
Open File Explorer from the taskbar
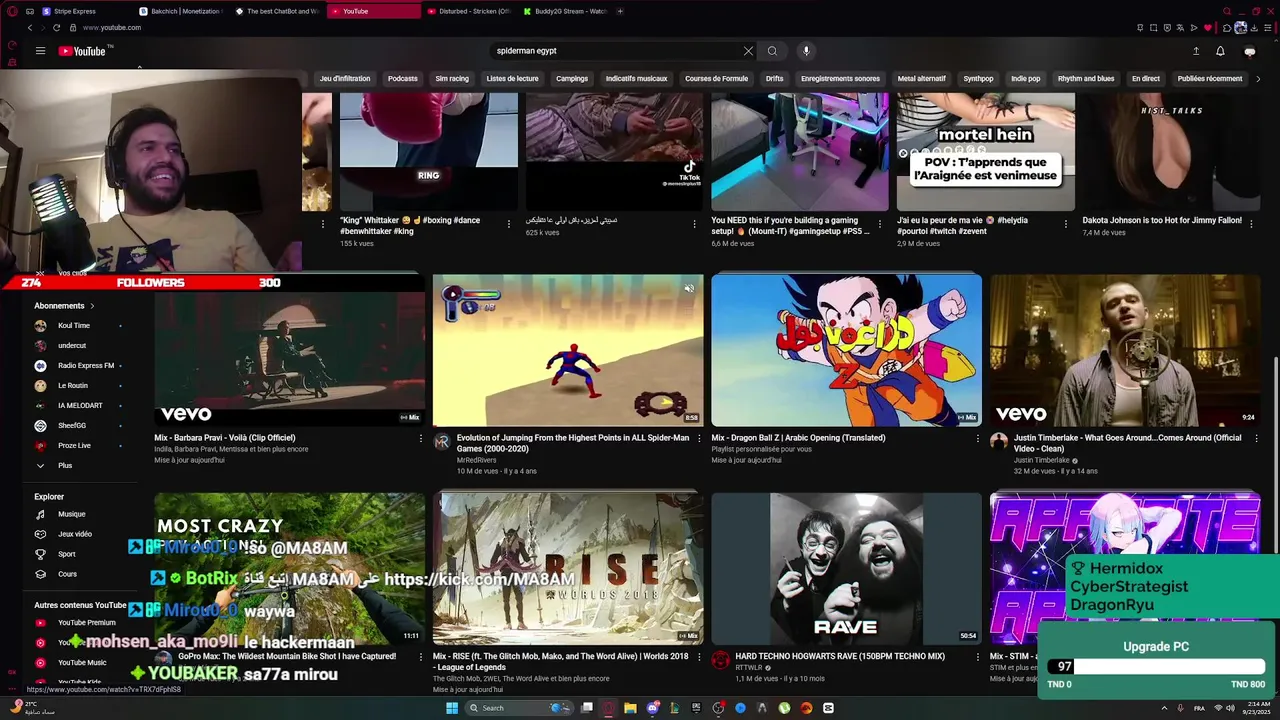pos(630,708)
